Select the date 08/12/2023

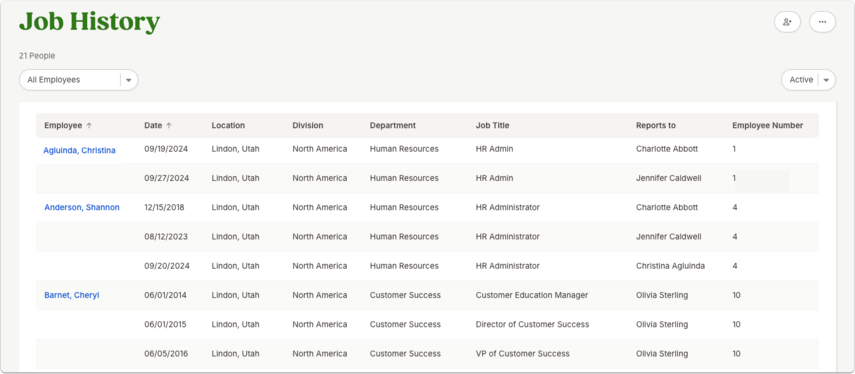pos(166,237)
